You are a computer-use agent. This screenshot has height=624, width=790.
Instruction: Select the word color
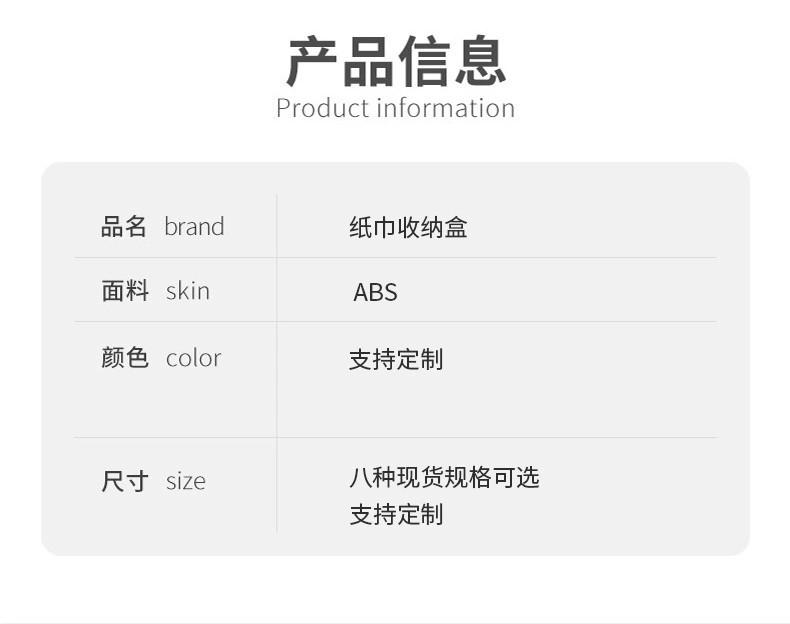tap(193, 358)
